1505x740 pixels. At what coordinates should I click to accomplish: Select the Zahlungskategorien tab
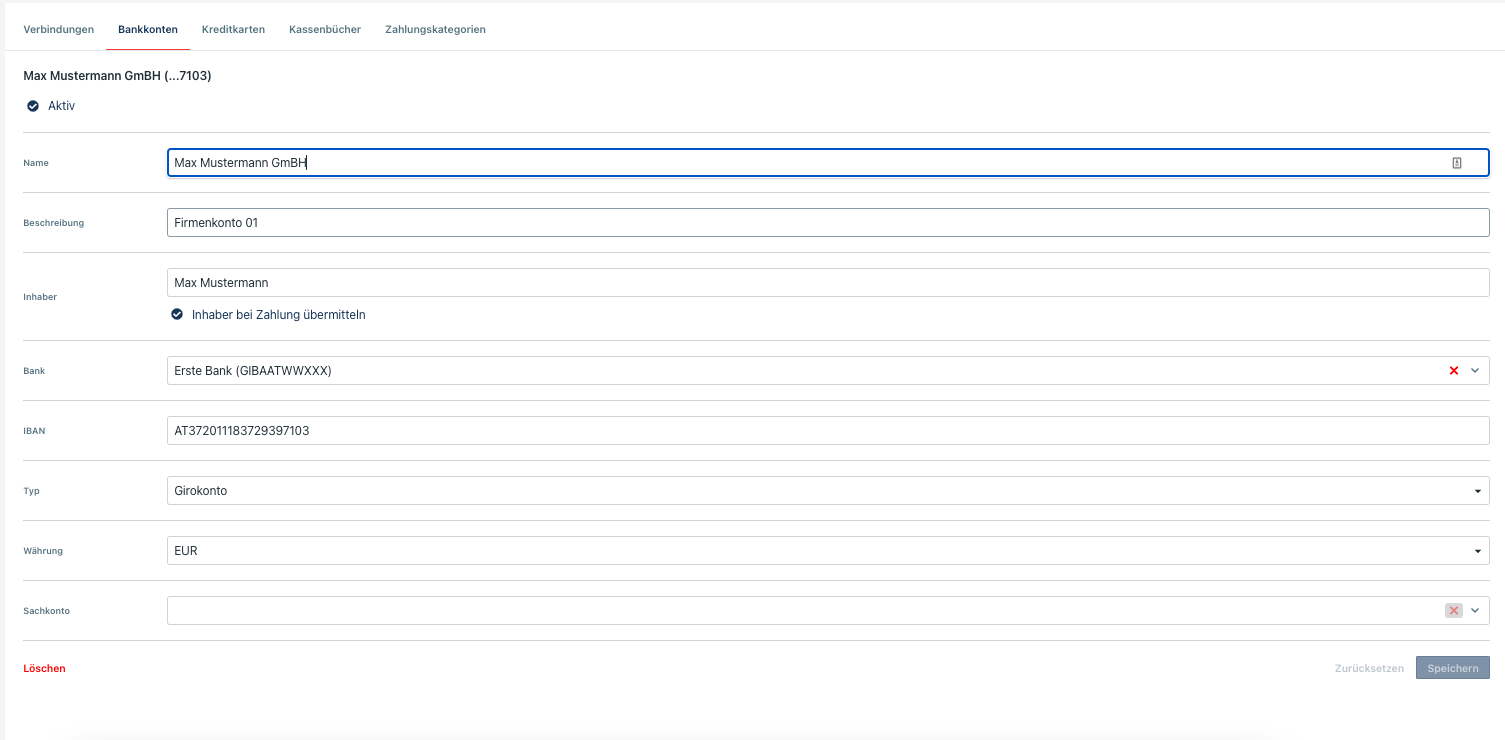435,30
